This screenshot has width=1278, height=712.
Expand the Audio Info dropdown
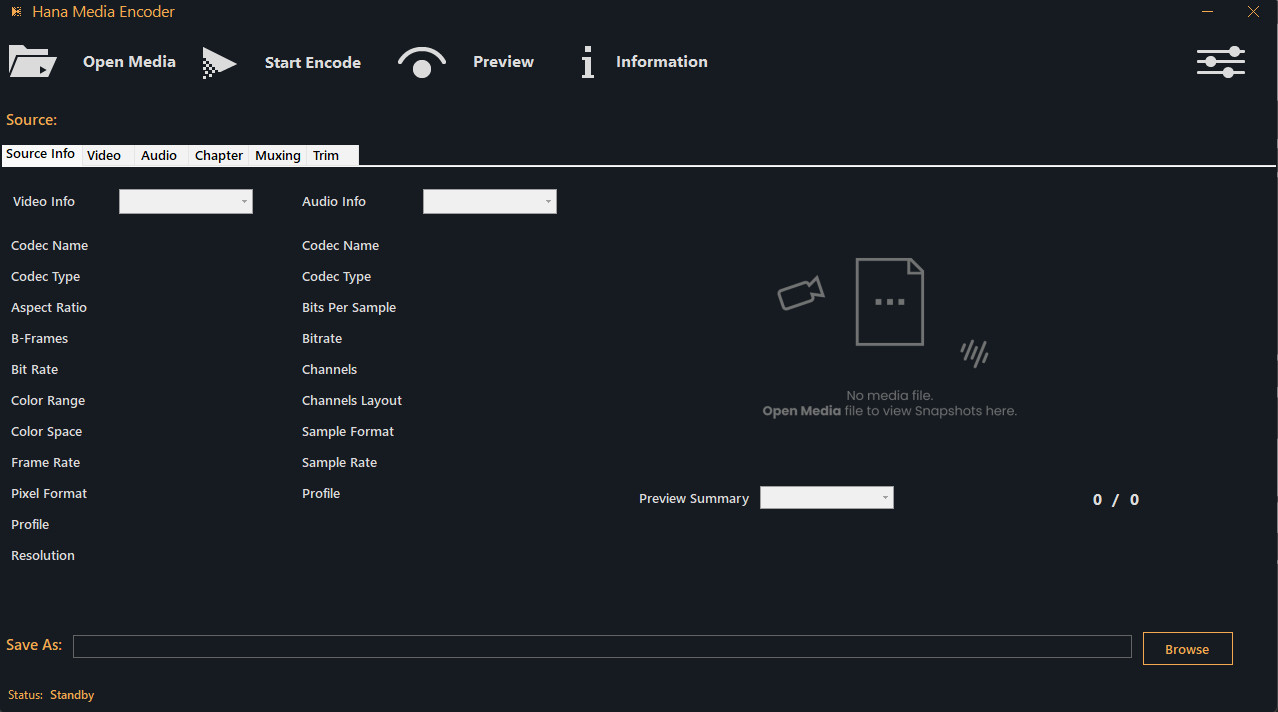point(490,201)
